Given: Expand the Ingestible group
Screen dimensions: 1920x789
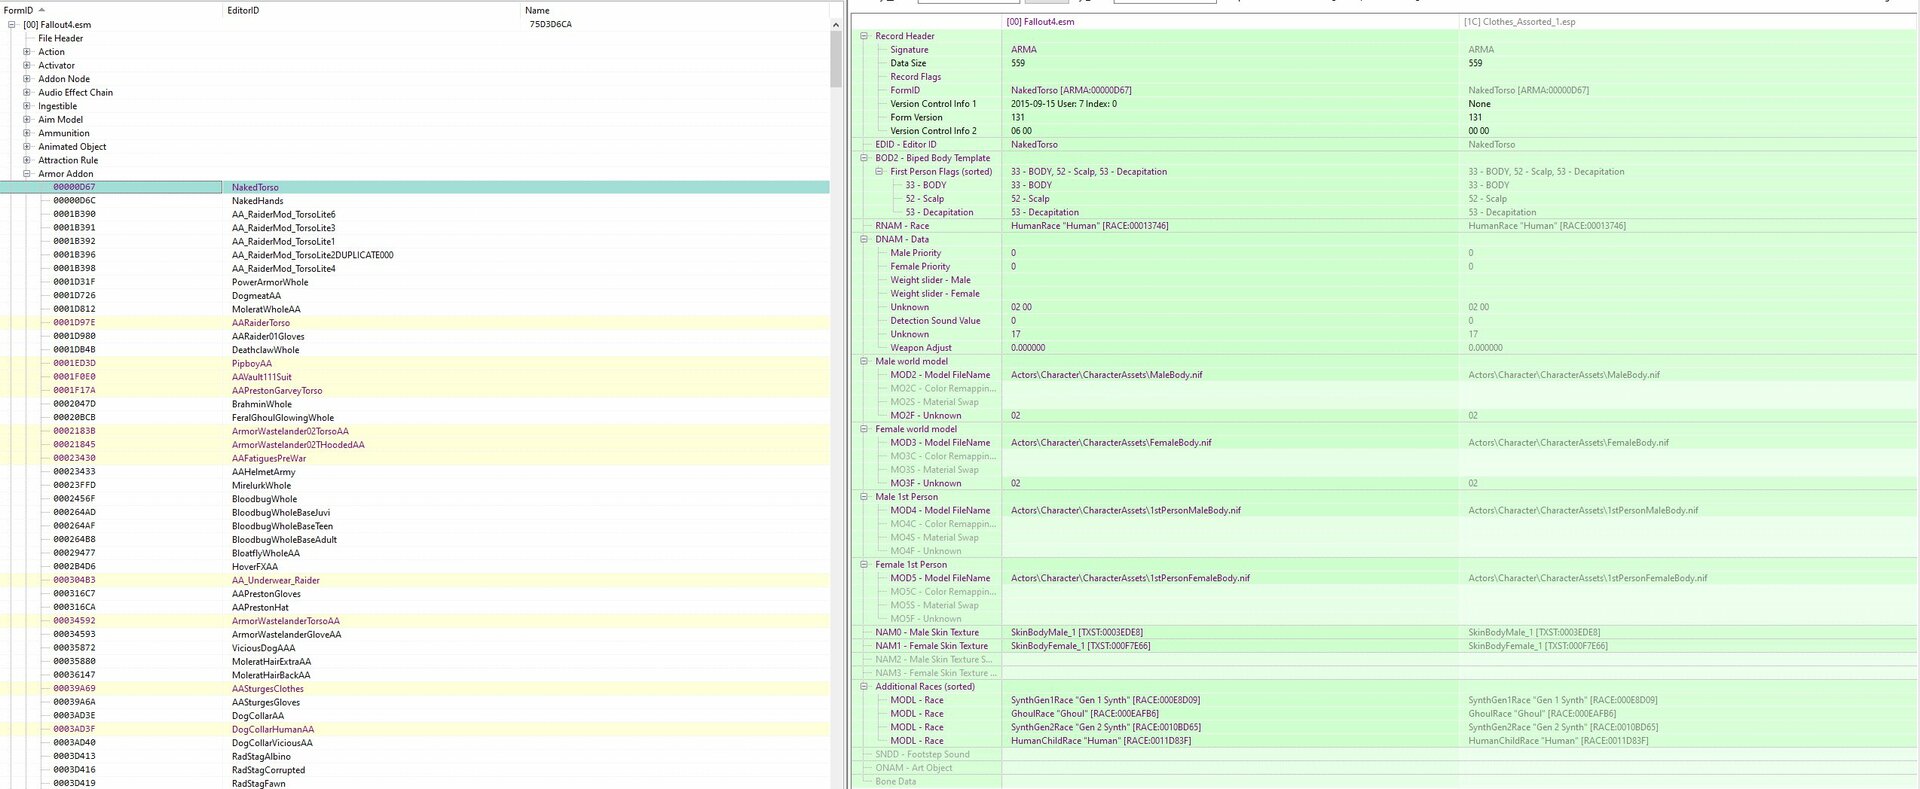Looking at the screenshot, I should 27,106.
